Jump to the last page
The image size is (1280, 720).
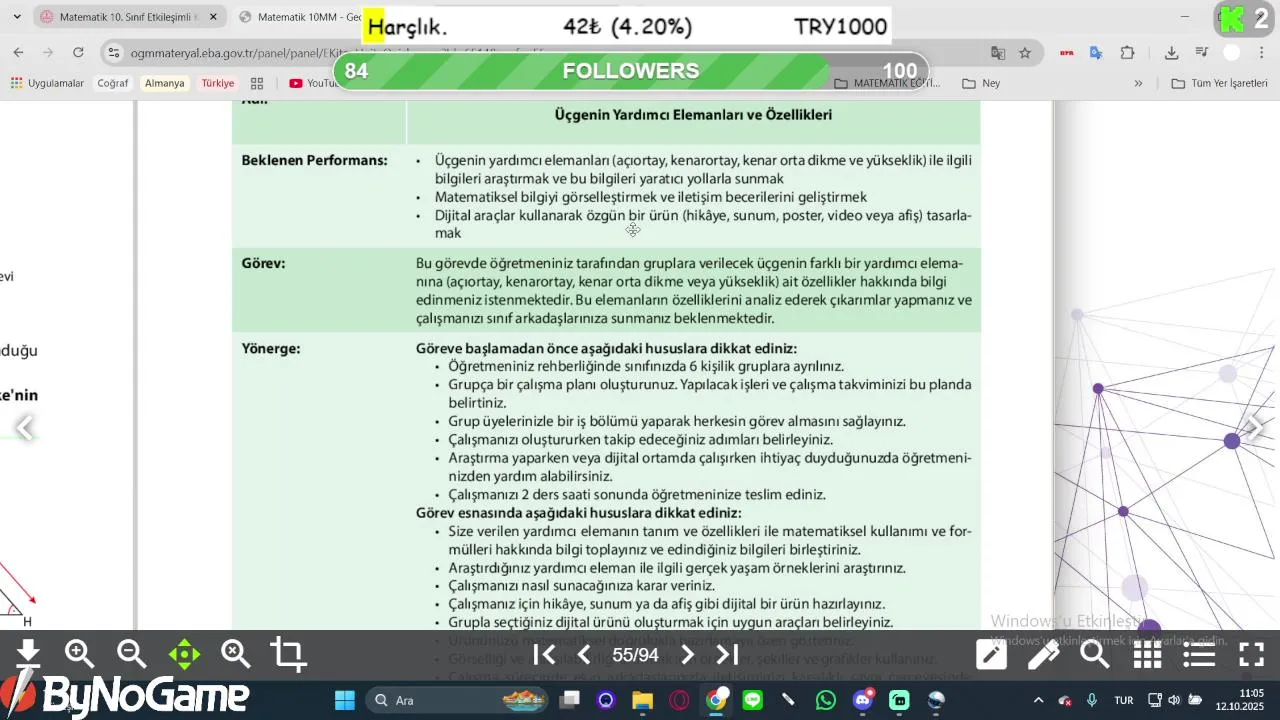pyautogui.click(x=728, y=655)
